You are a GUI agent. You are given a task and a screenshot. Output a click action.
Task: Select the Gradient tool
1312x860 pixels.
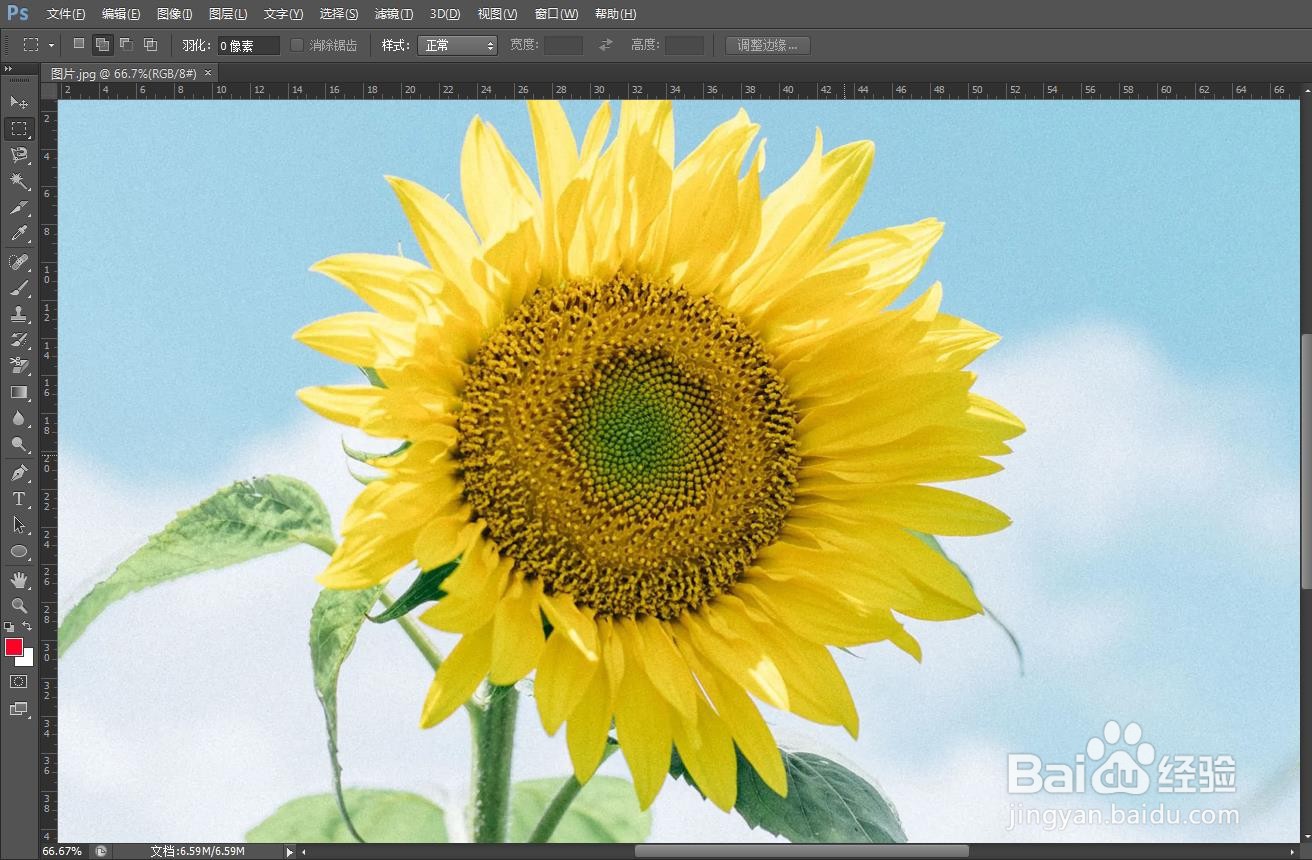coord(19,392)
